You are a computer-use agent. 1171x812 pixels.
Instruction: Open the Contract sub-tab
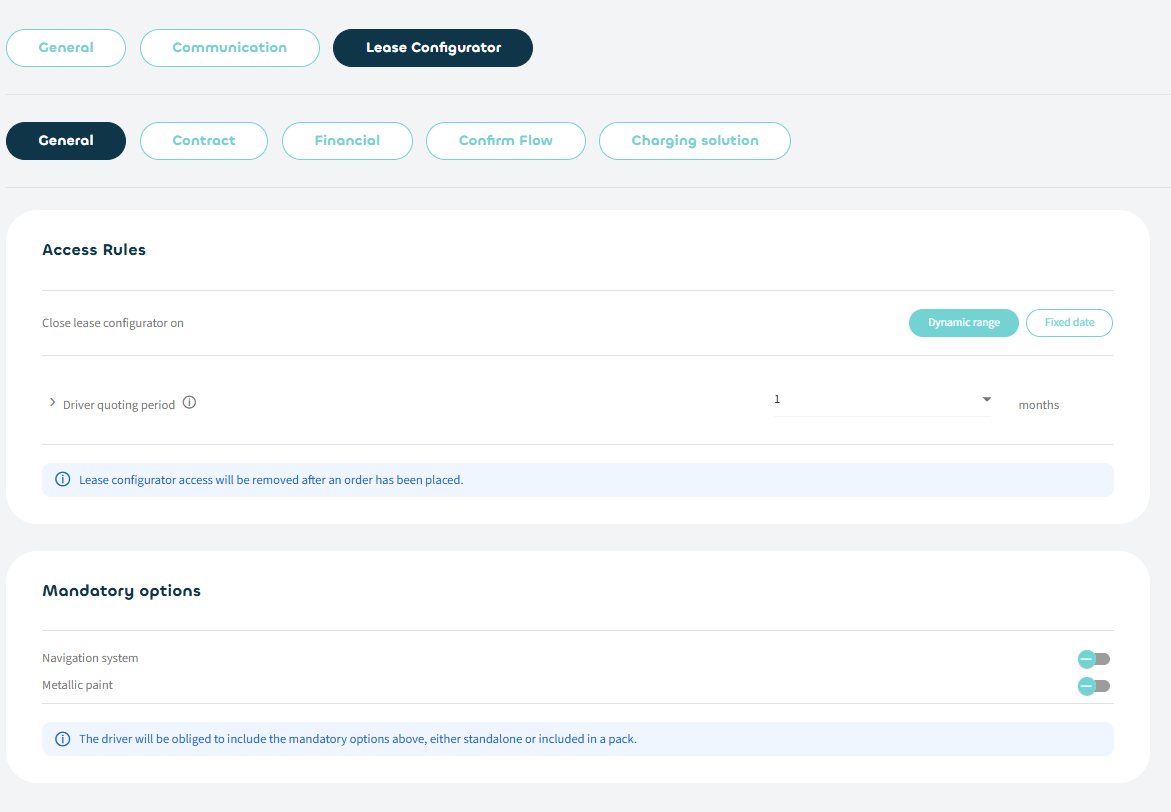(x=204, y=141)
